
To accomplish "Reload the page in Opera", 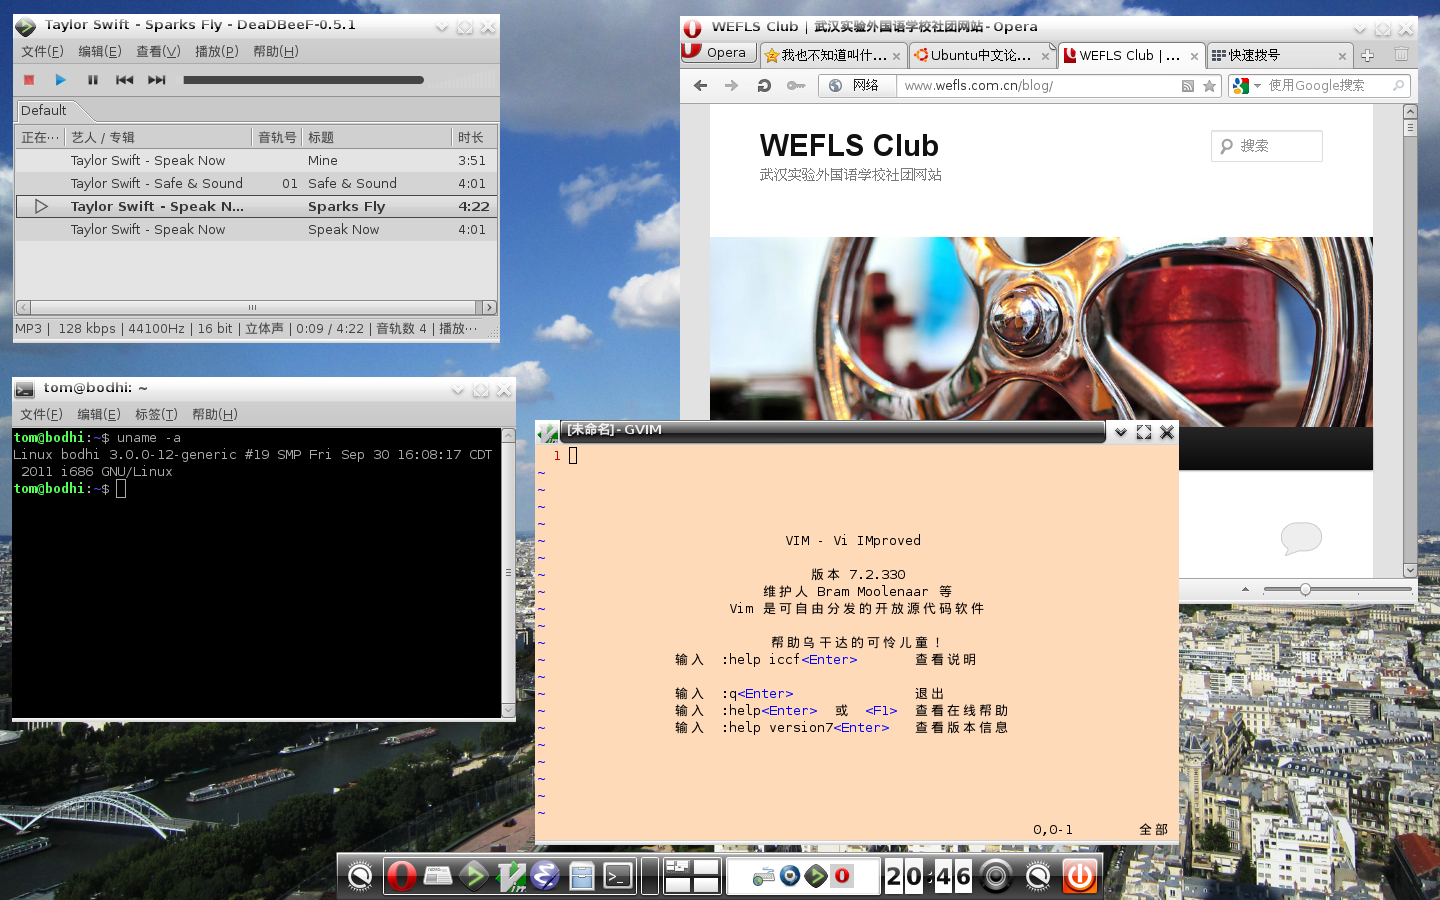I will [x=764, y=86].
